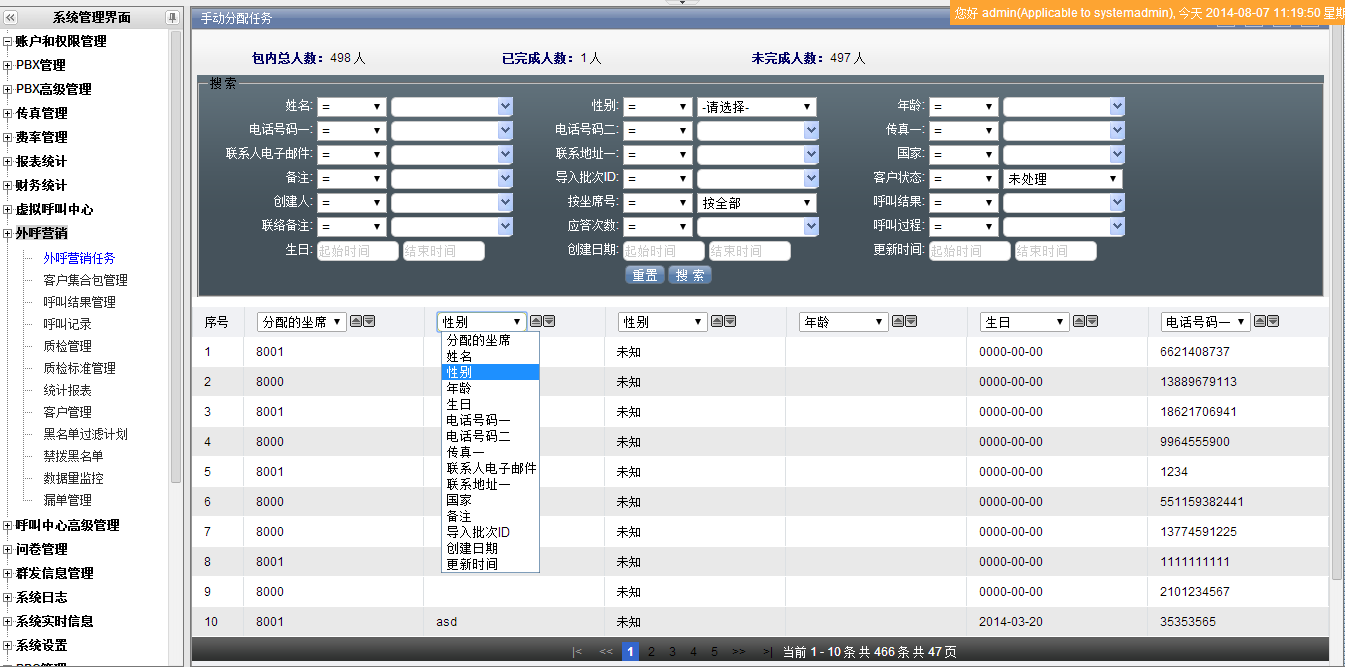Click descending sort icon beside 年龄 column
Screen dimensions: 1345x667
pyautogui.click(x=911, y=322)
